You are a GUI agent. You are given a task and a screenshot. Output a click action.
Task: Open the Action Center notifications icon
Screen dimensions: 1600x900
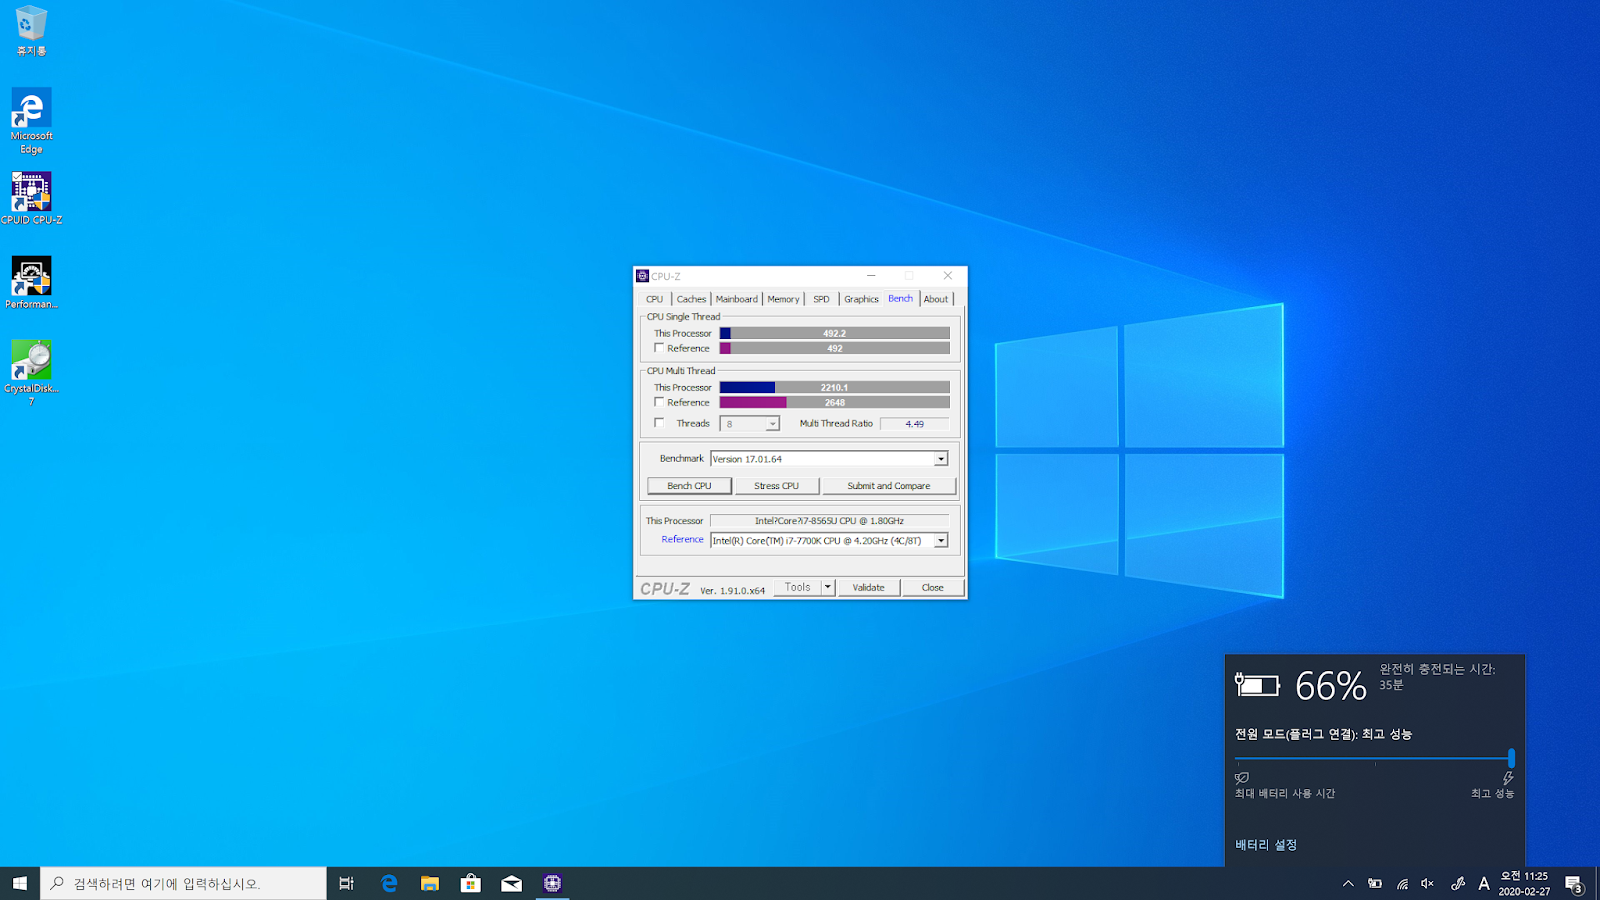pos(1574,883)
